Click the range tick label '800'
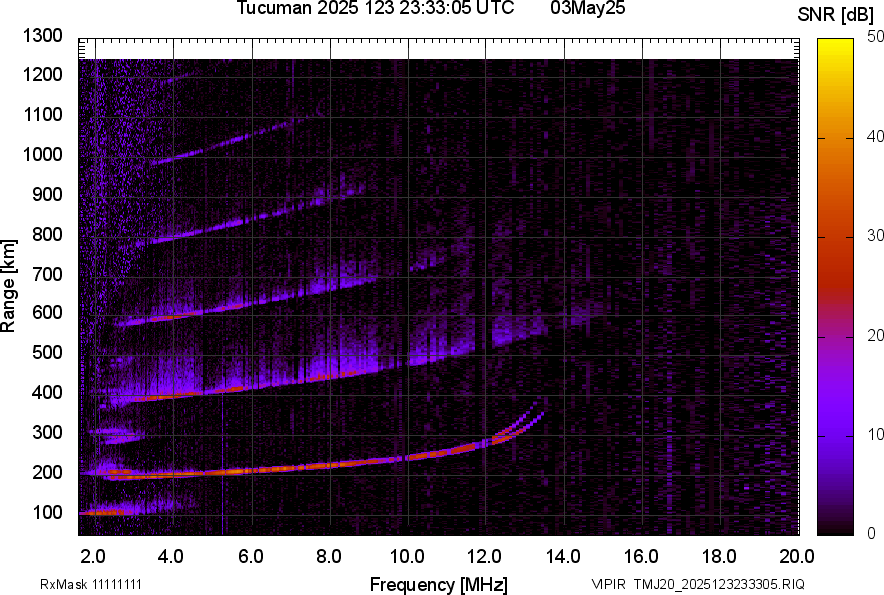The height and width of the screenshot is (595, 884). click(x=47, y=234)
